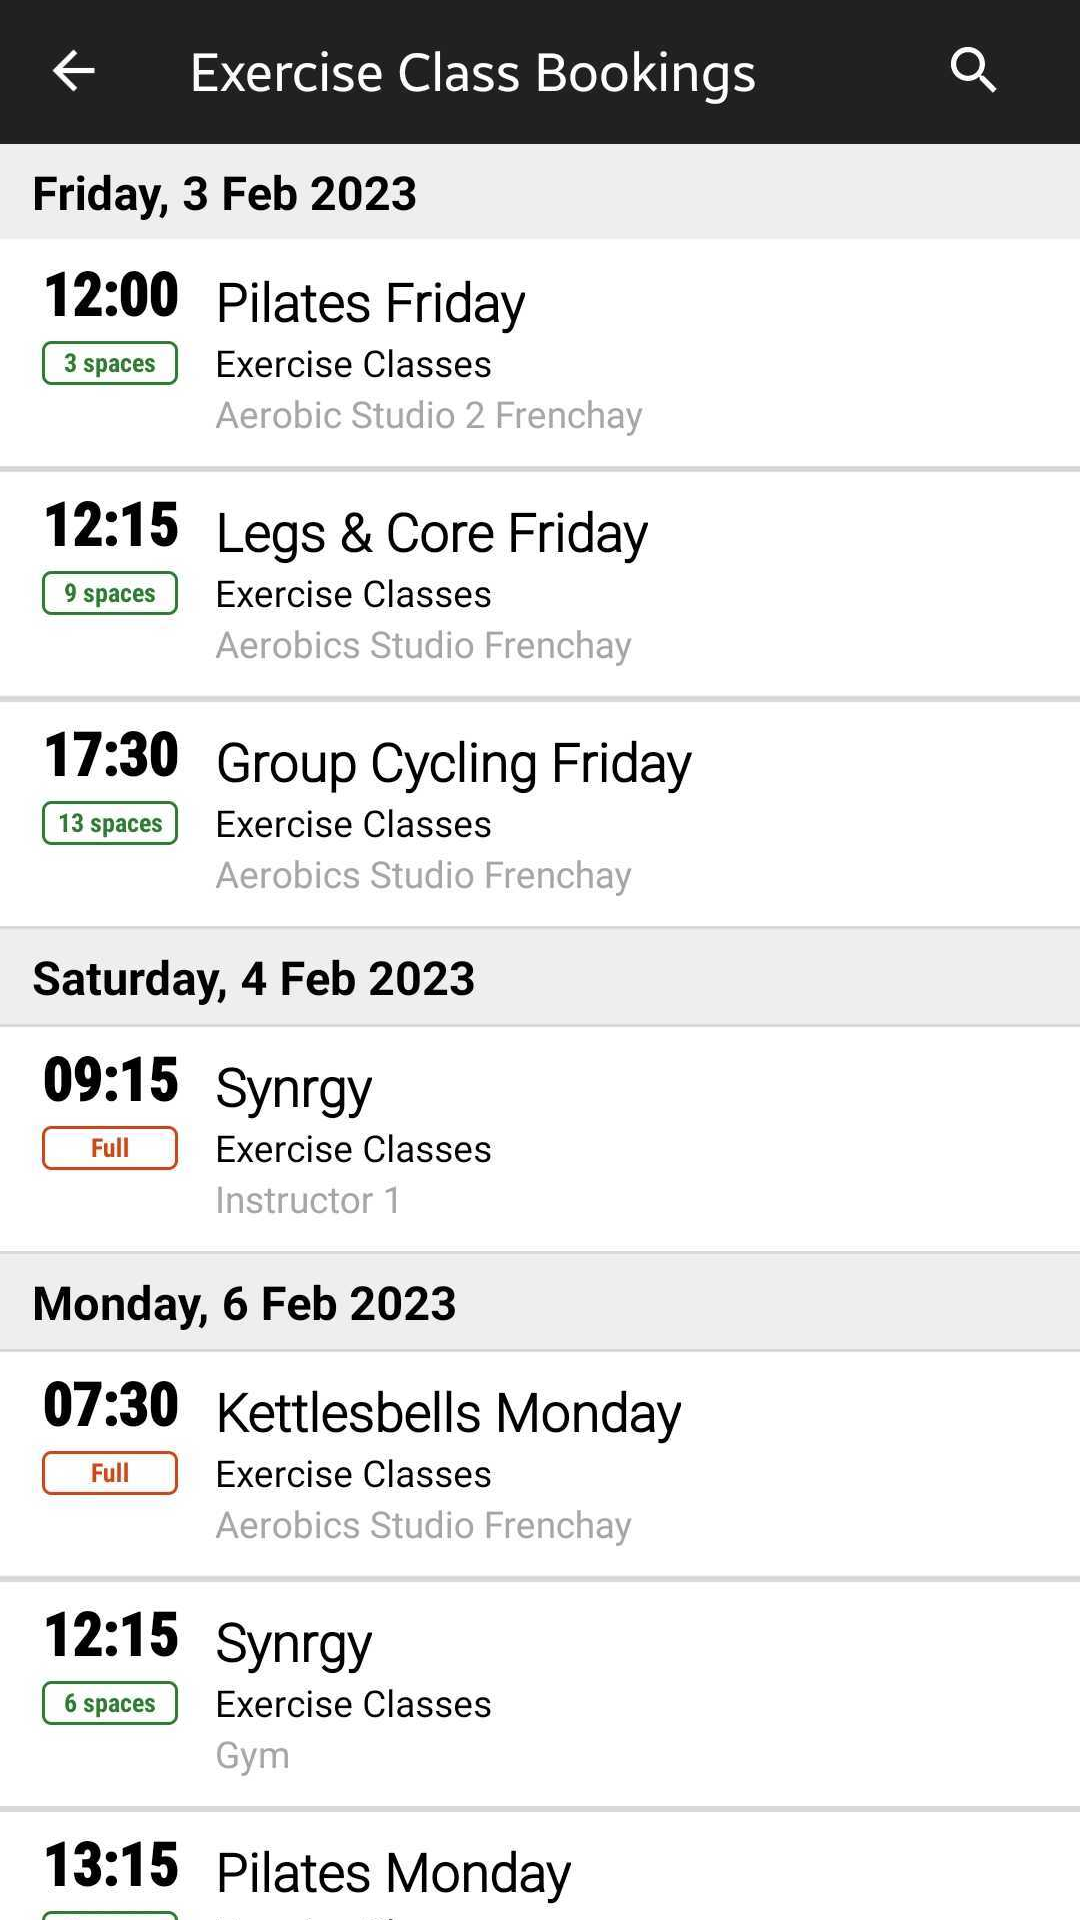Tap the Monday, 6 Feb 2023 header

coord(244,1303)
